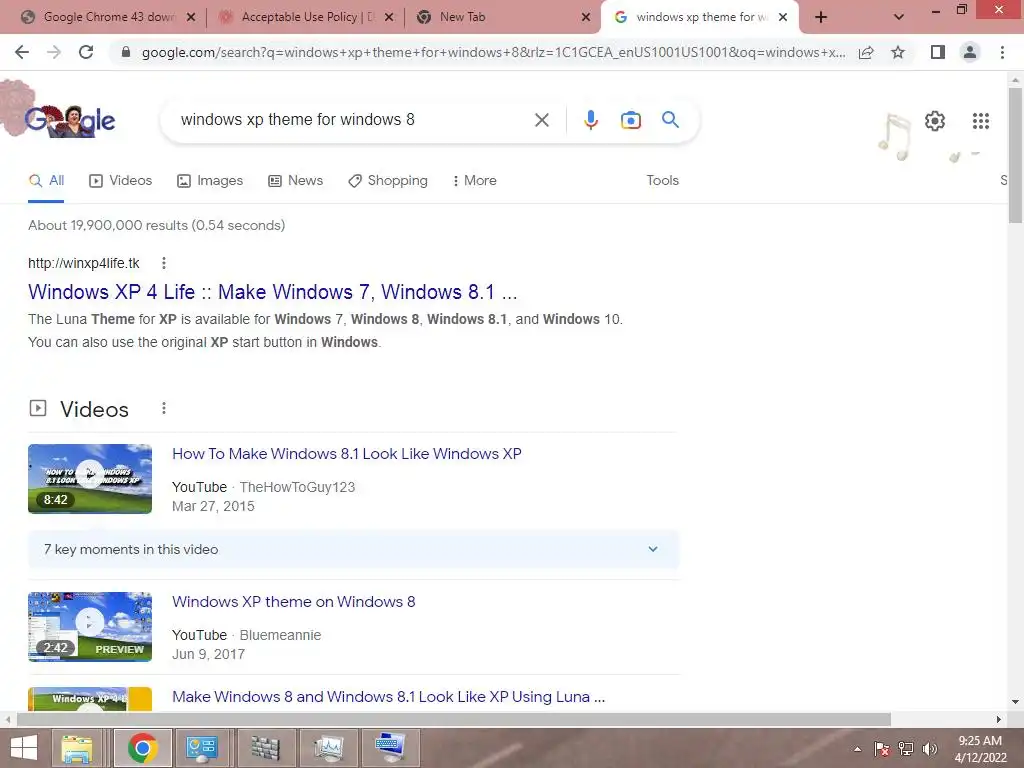Open Chrome side panel

pyautogui.click(x=938, y=52)
